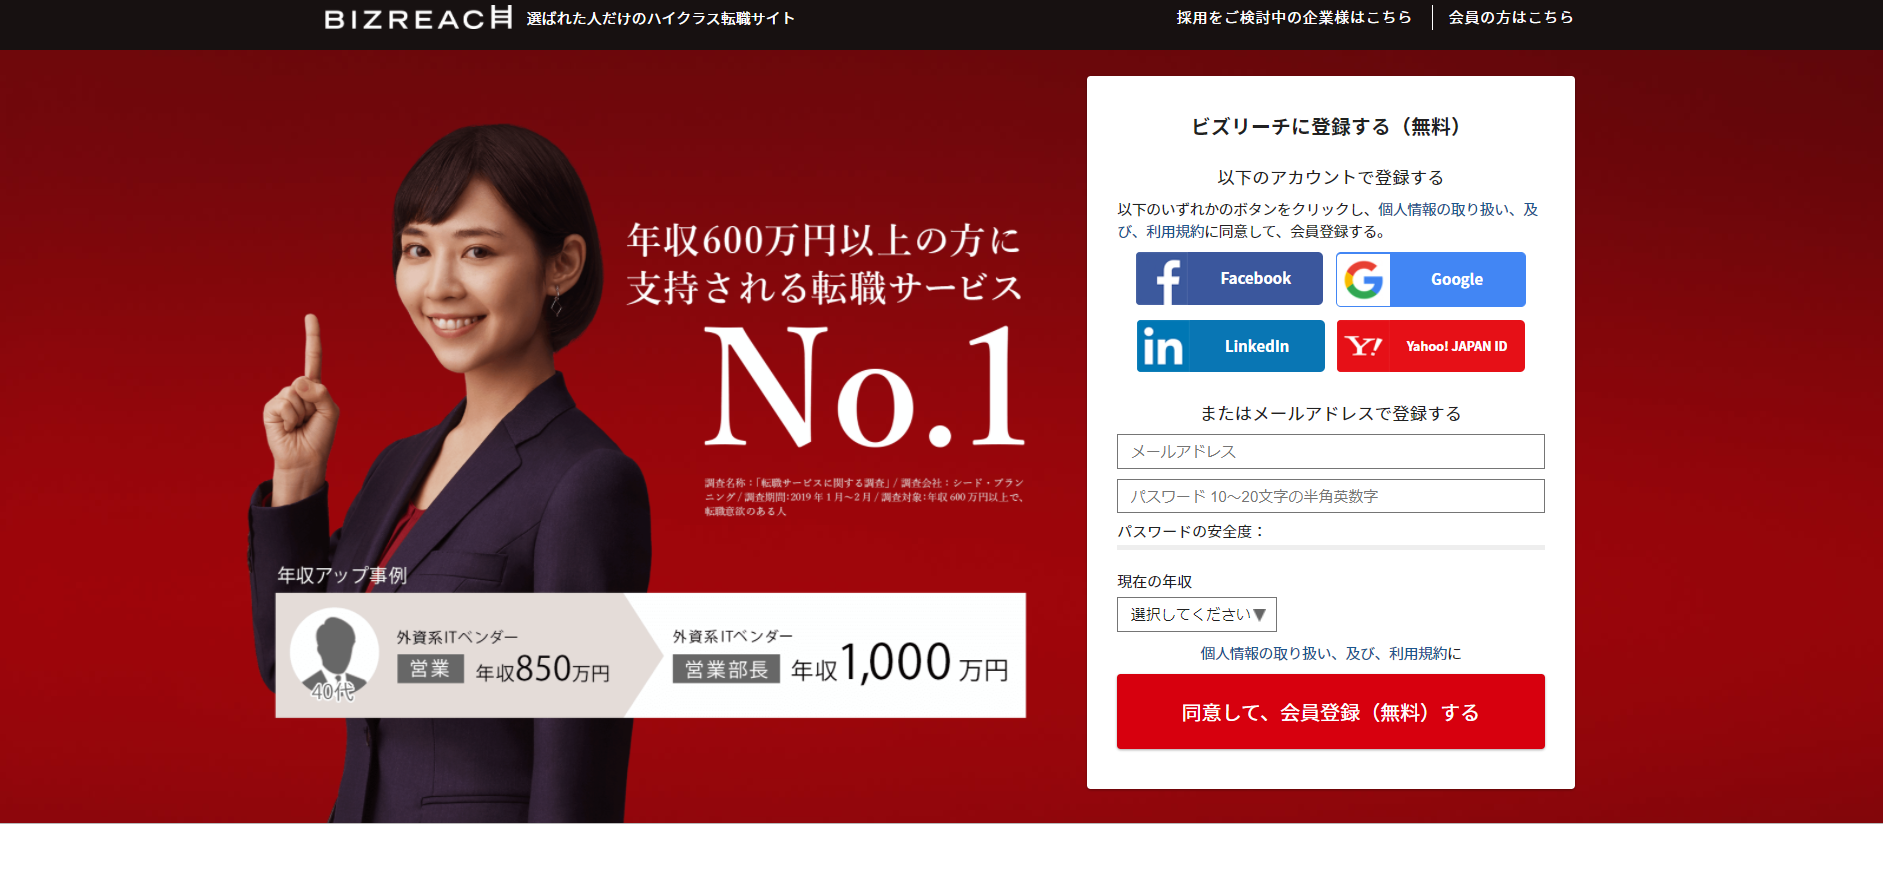Focus the メールアドレス input field
The image size is (1883, 896).
pyautogui.click(x=1330, y=451)
